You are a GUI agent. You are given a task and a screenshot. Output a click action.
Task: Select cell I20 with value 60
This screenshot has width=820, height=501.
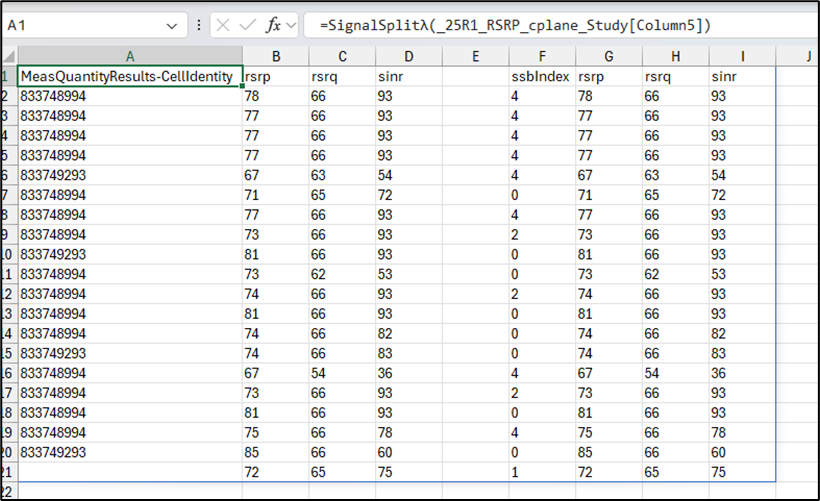[x=742, y=452]
